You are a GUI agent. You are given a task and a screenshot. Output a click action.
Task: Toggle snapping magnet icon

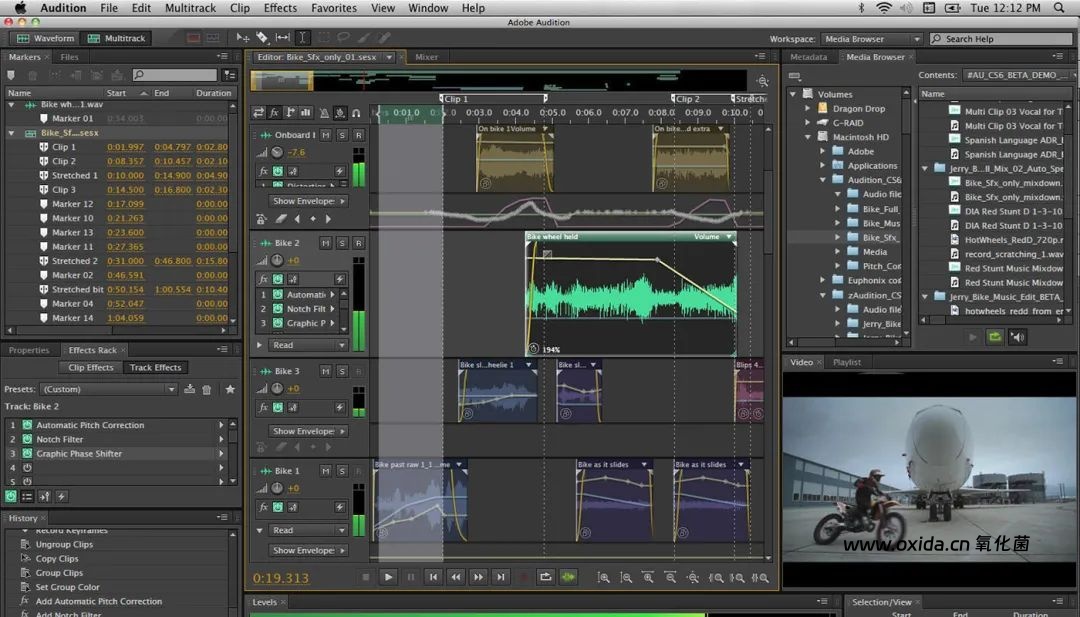356,113
